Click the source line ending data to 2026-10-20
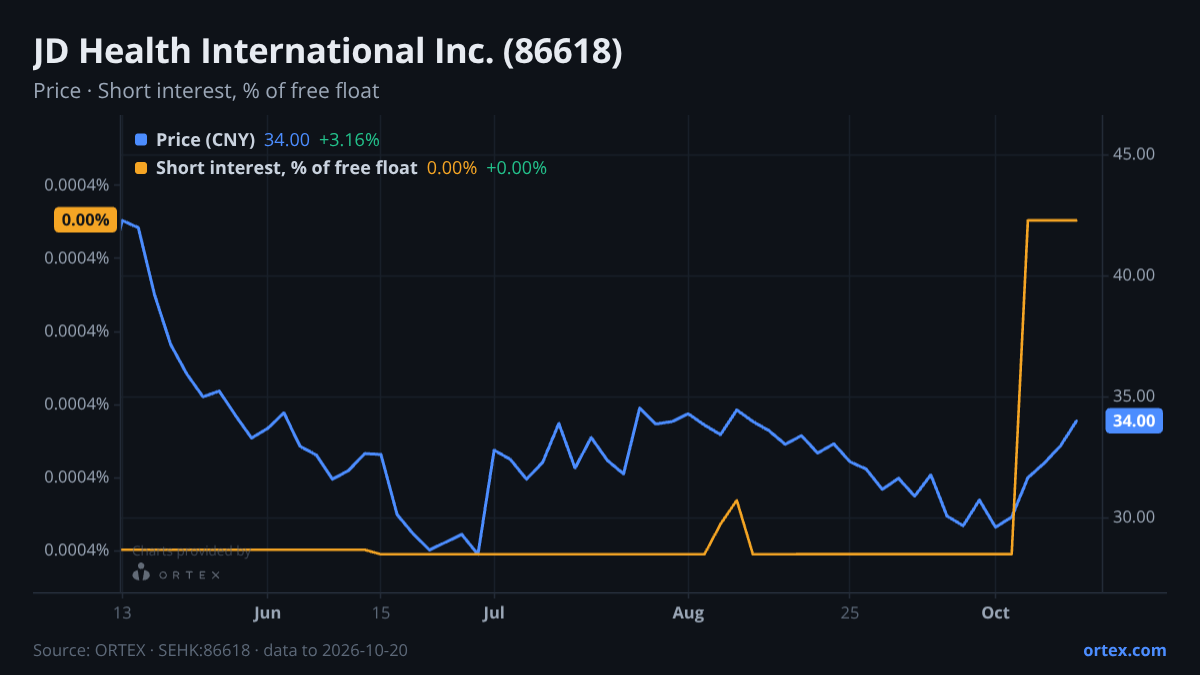 point(220,650)
